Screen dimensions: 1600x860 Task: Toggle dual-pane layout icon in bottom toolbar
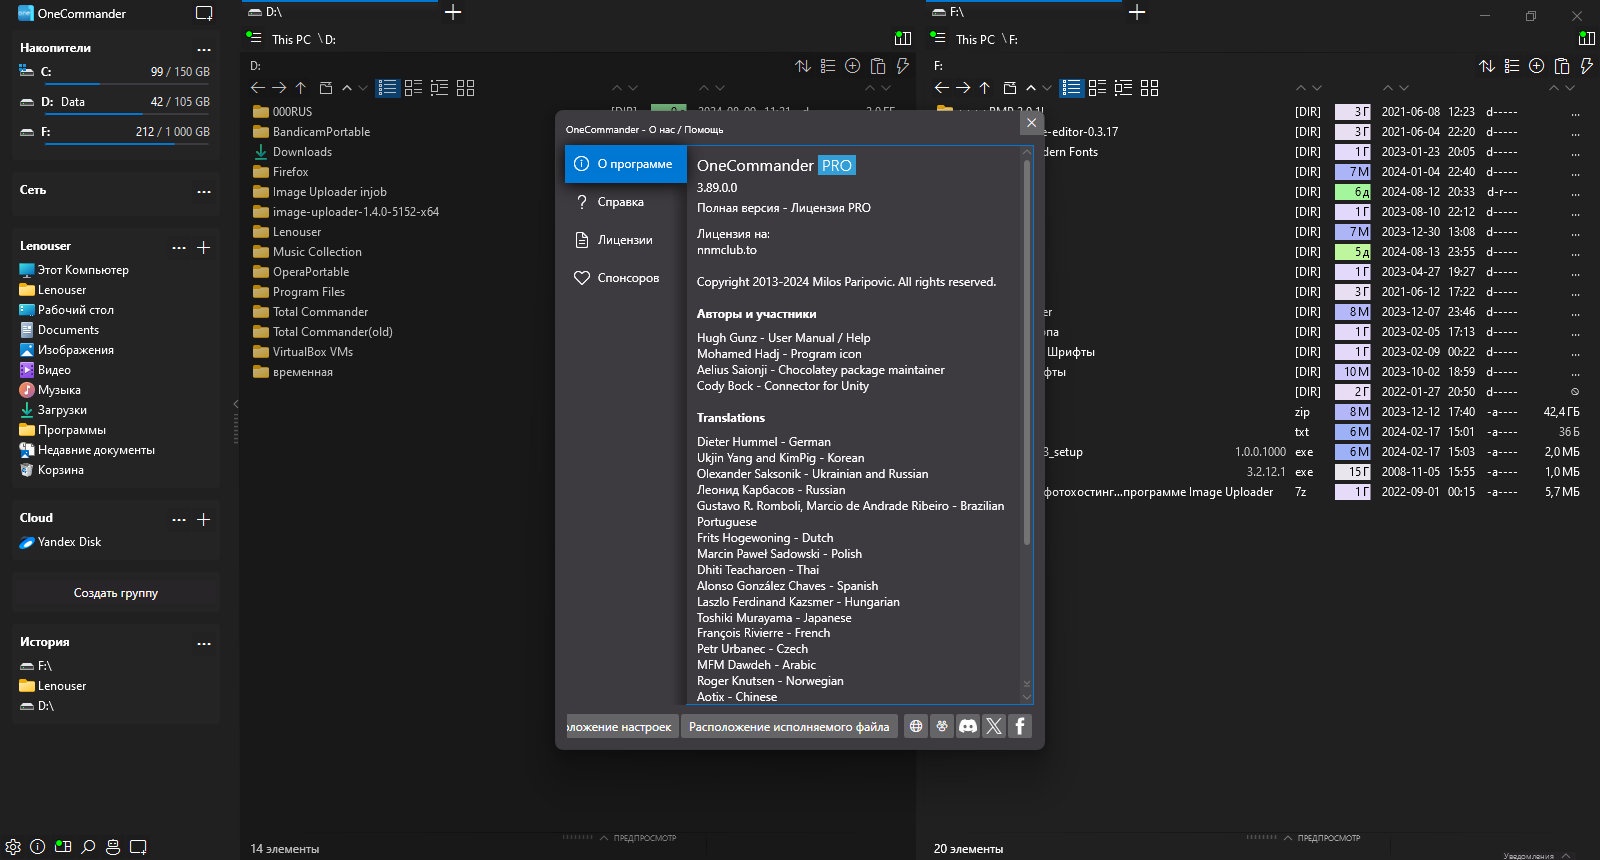pyautogui.click(x=63, y=846)
